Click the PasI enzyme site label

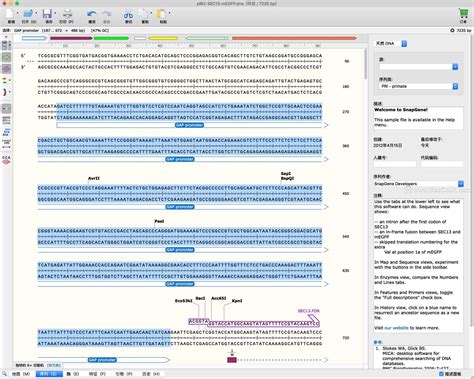pyautogui.click(x=159, y=221)
